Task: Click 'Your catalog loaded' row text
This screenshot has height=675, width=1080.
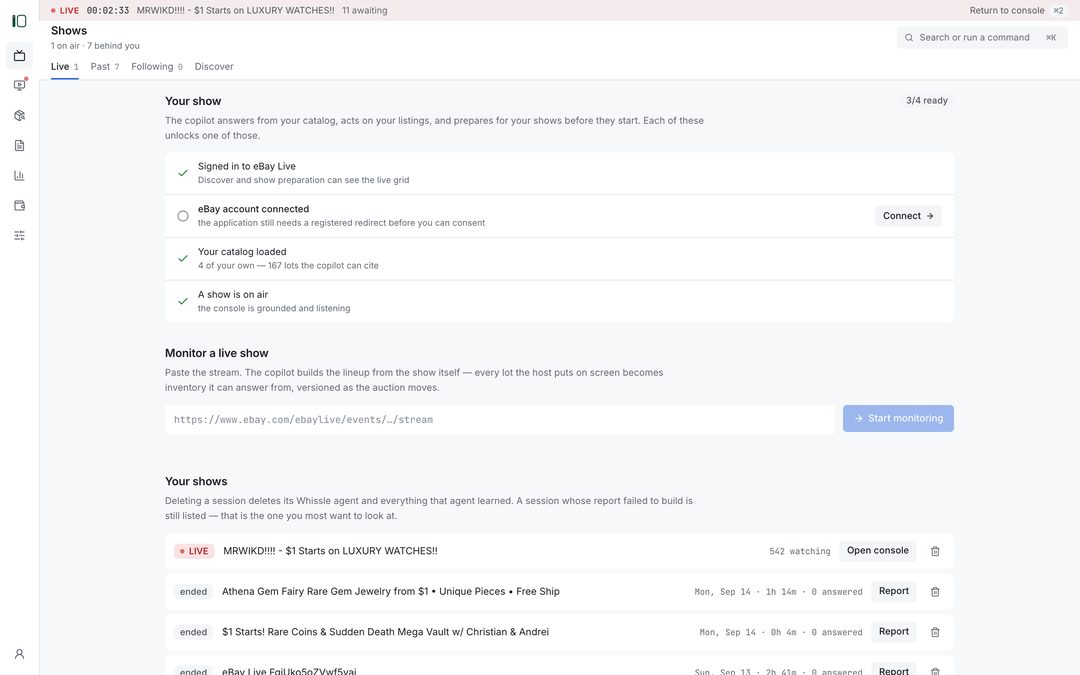Action: pos(242,251)
